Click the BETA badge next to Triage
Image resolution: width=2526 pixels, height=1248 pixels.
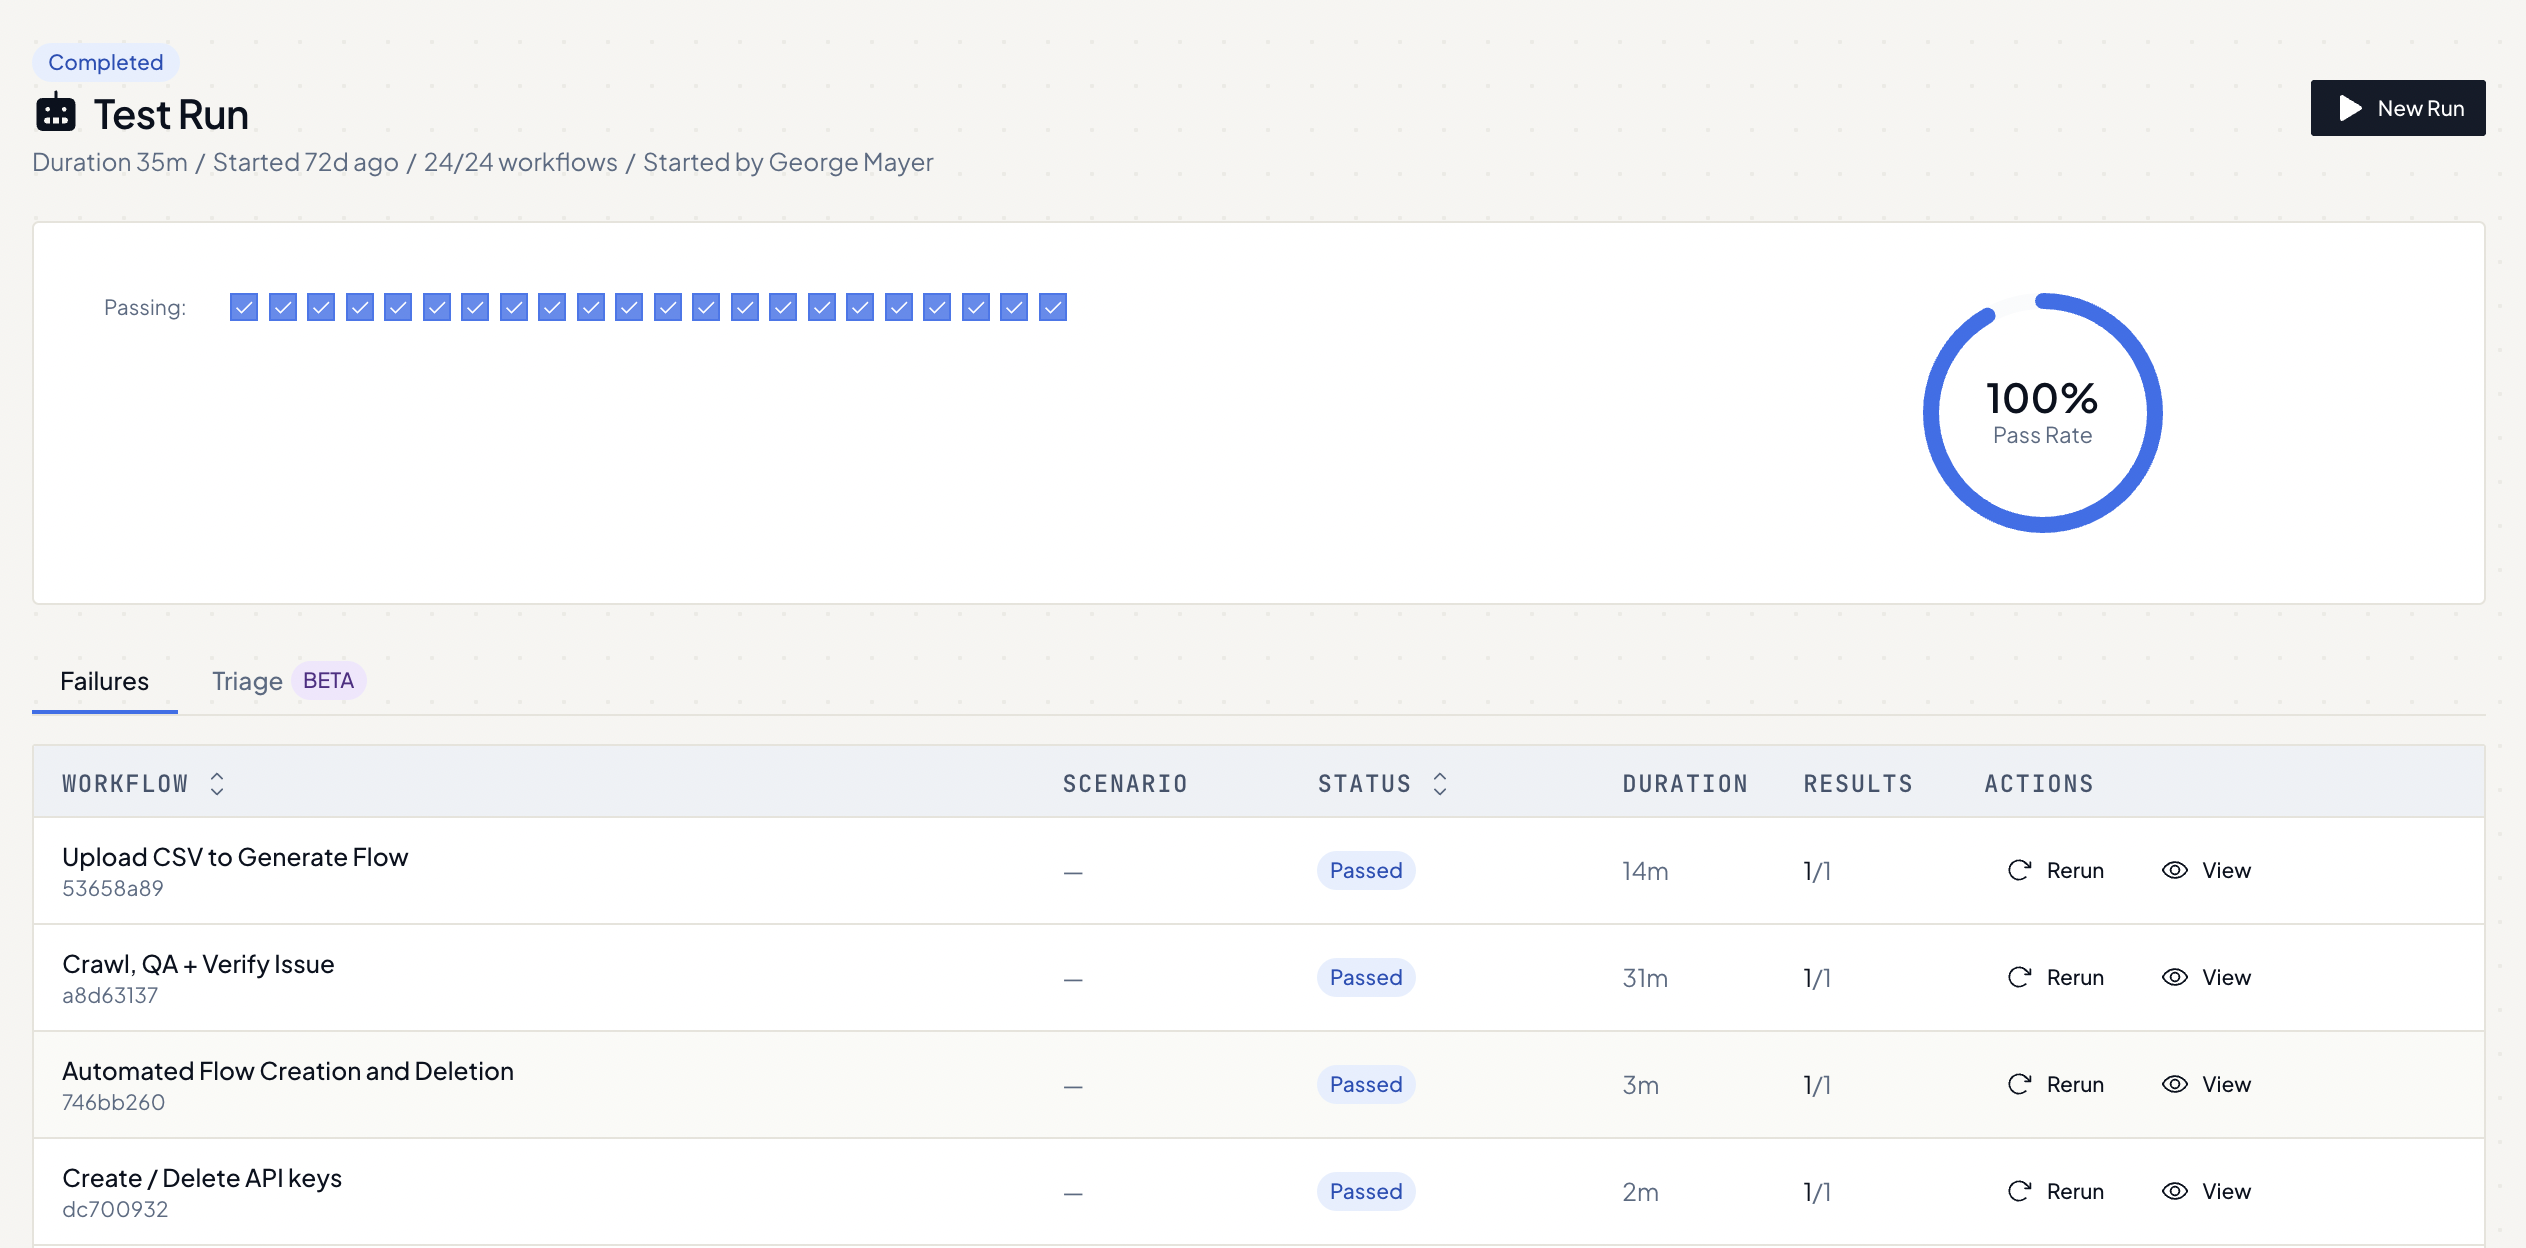click(328, 681)
